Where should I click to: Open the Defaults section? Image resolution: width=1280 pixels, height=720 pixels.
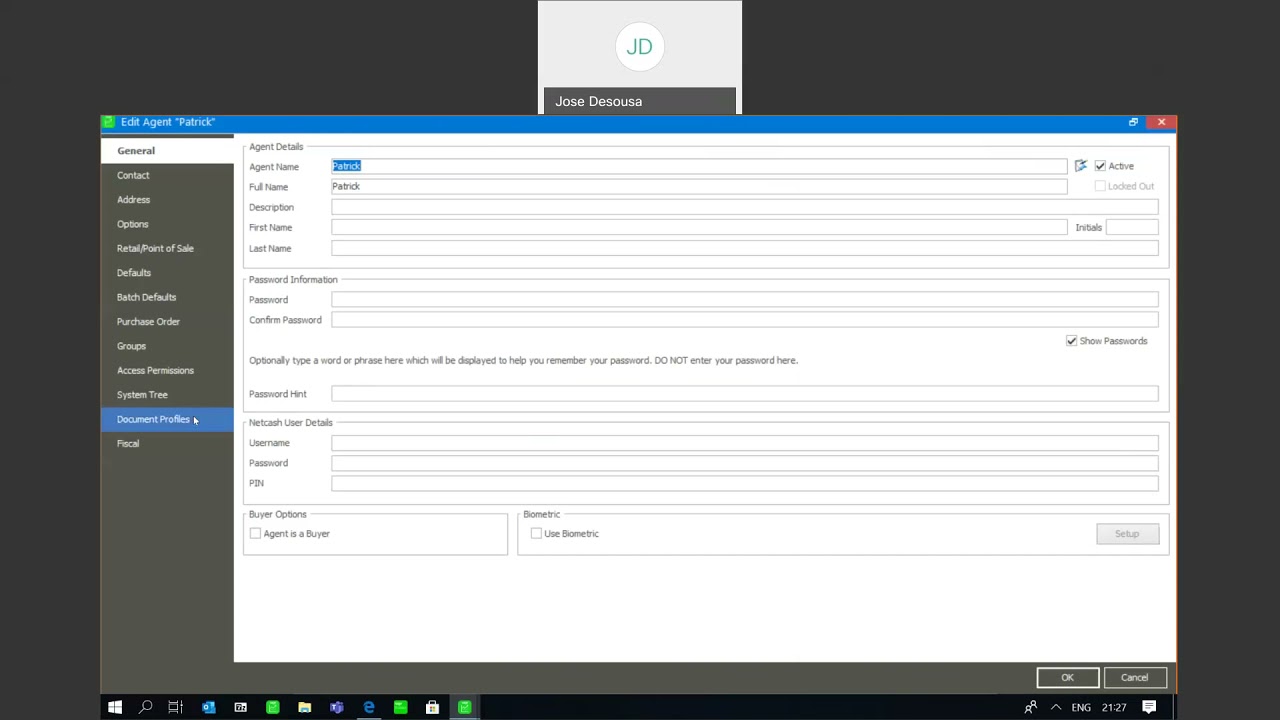(167, 273)
